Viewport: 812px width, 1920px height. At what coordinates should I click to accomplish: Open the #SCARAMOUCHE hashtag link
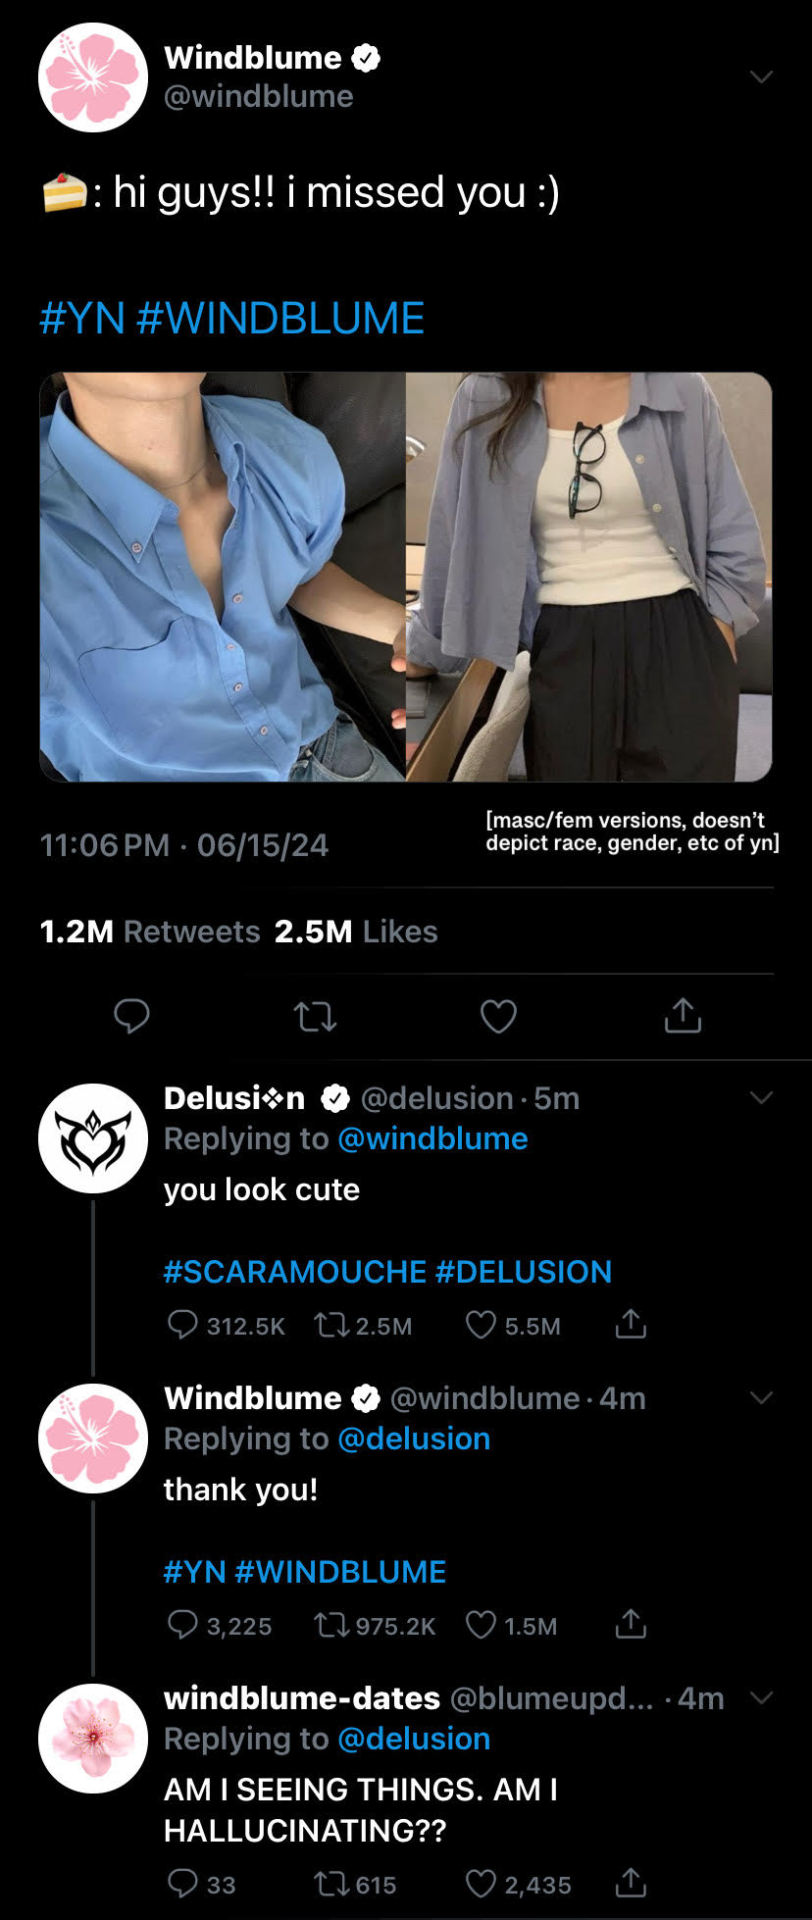(295, 1271)
